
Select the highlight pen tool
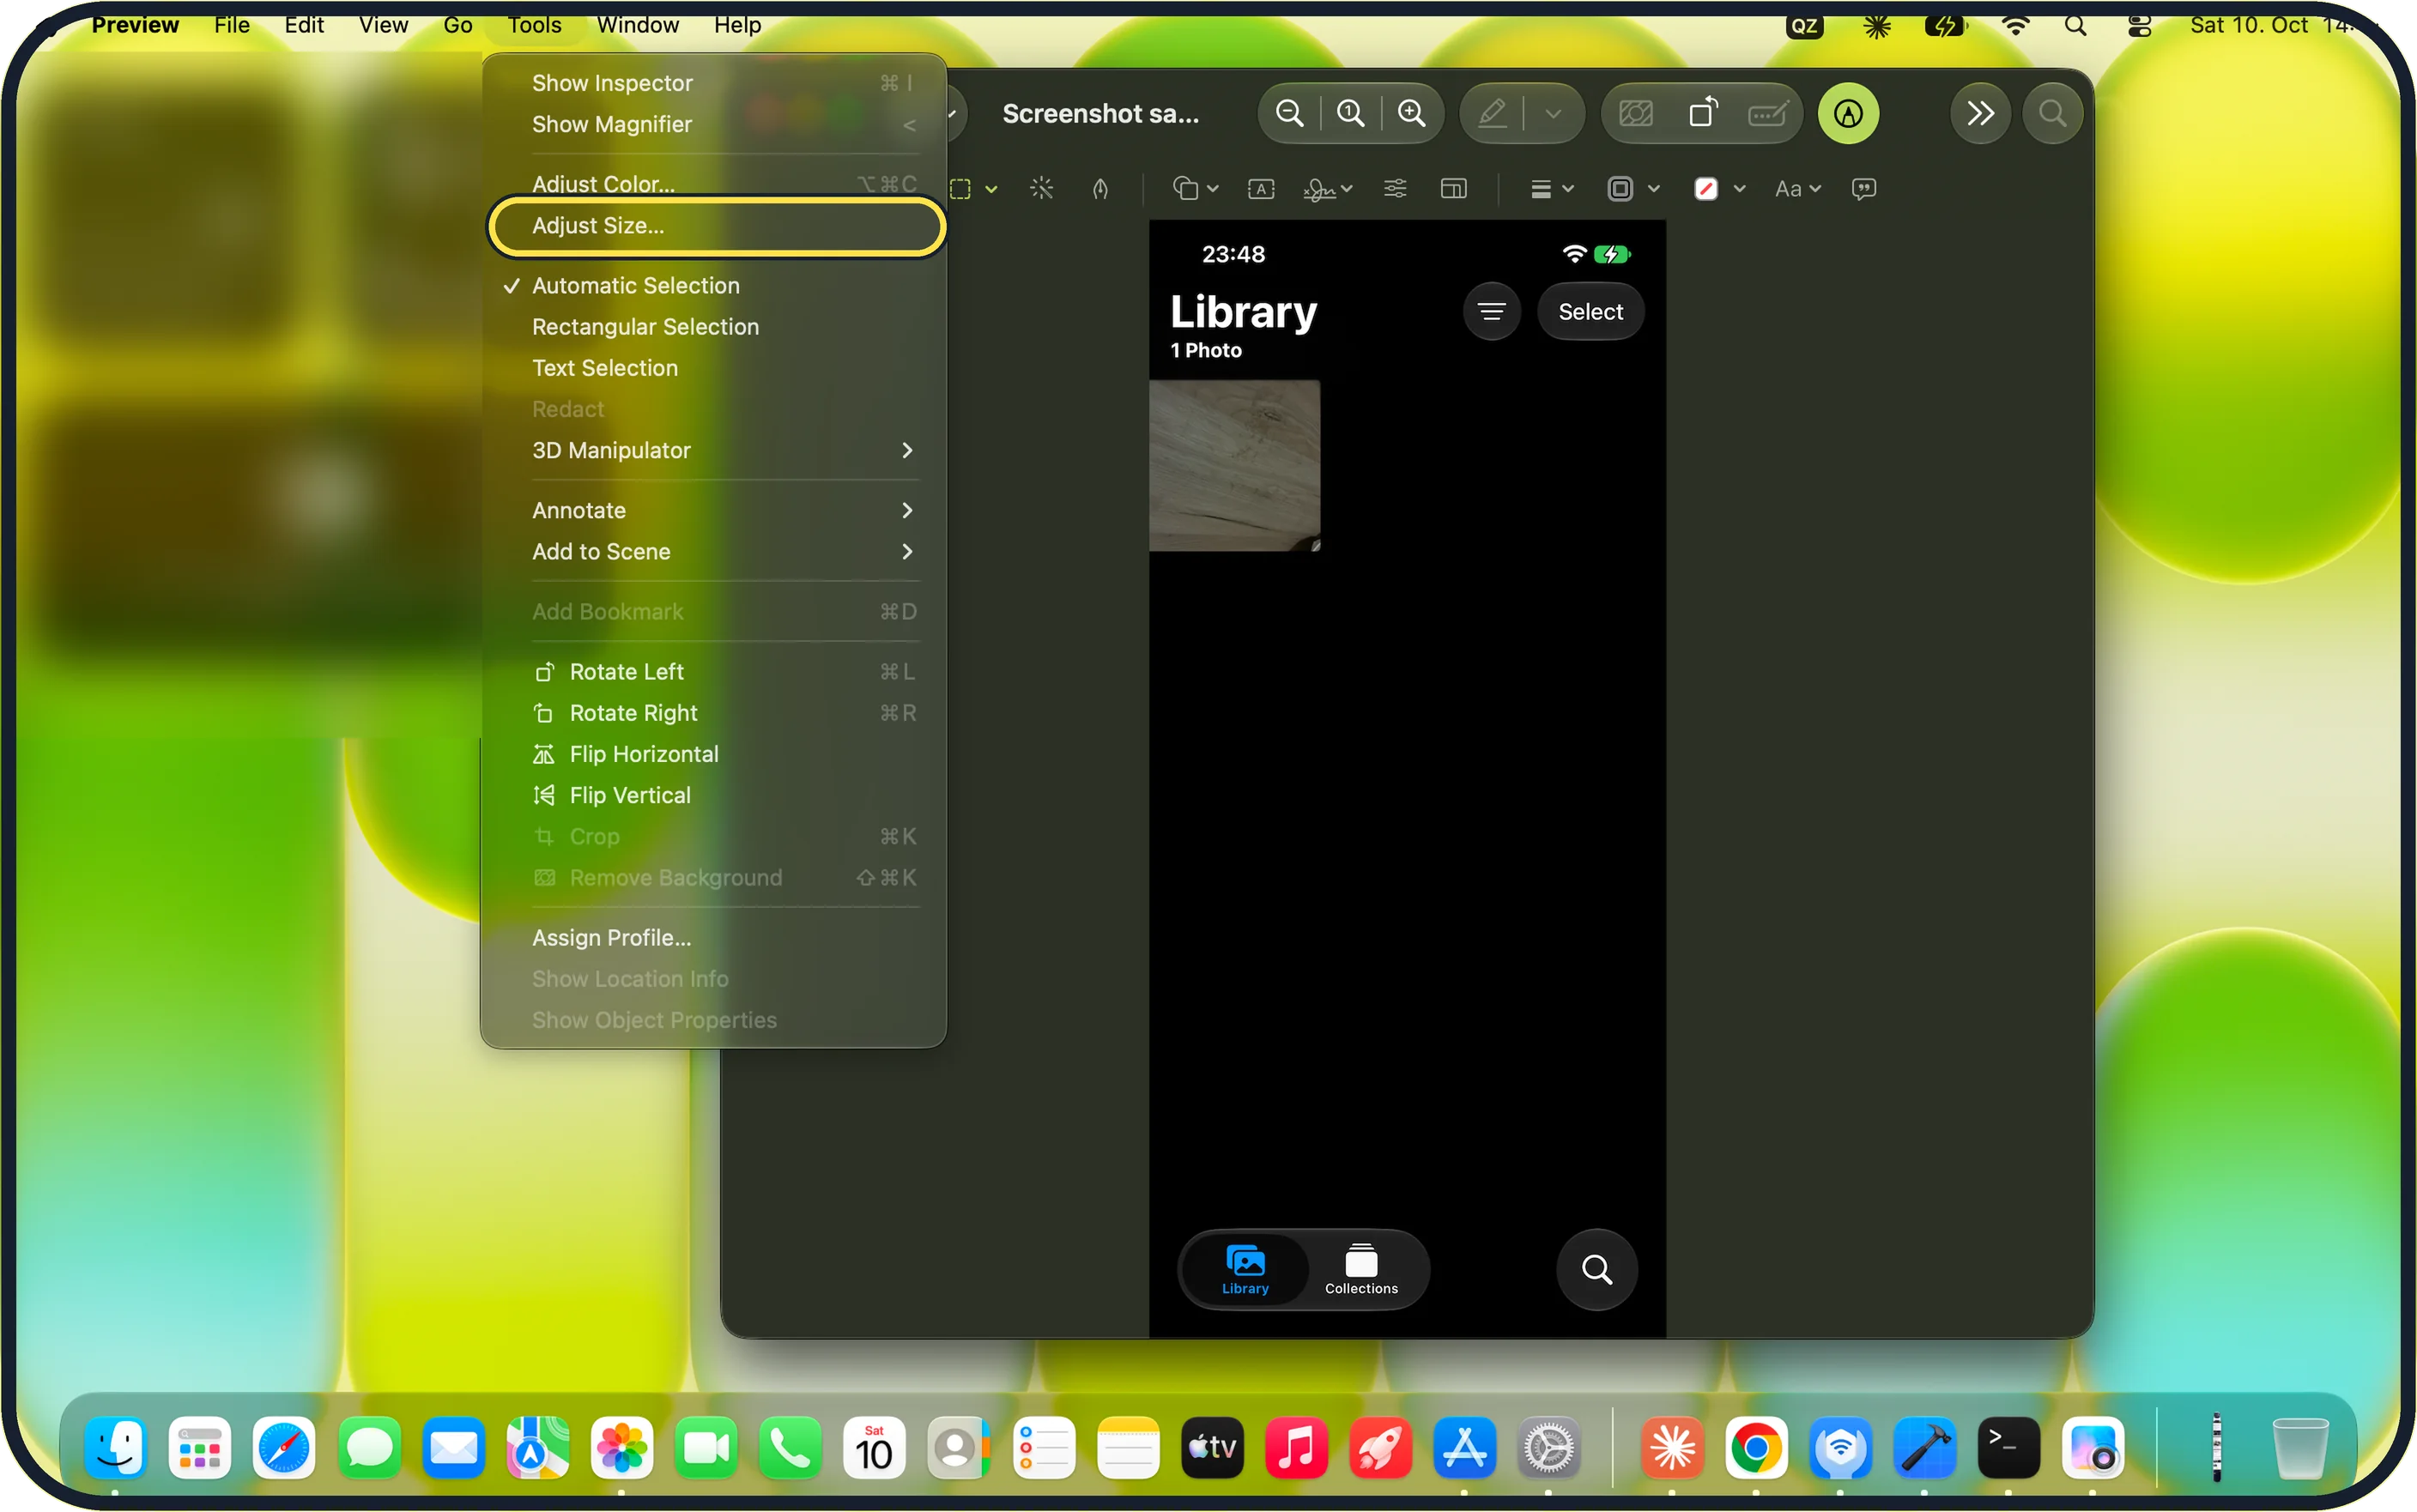1492,113
